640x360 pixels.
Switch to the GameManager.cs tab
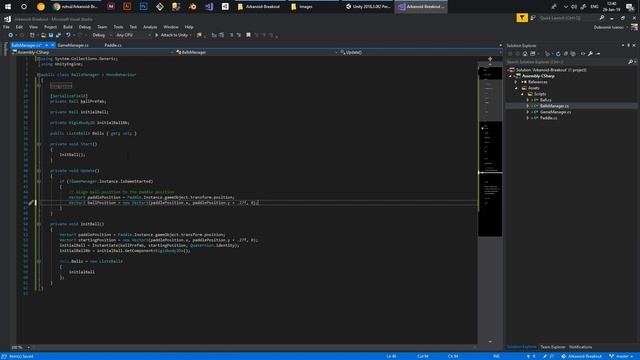(73, 45)
